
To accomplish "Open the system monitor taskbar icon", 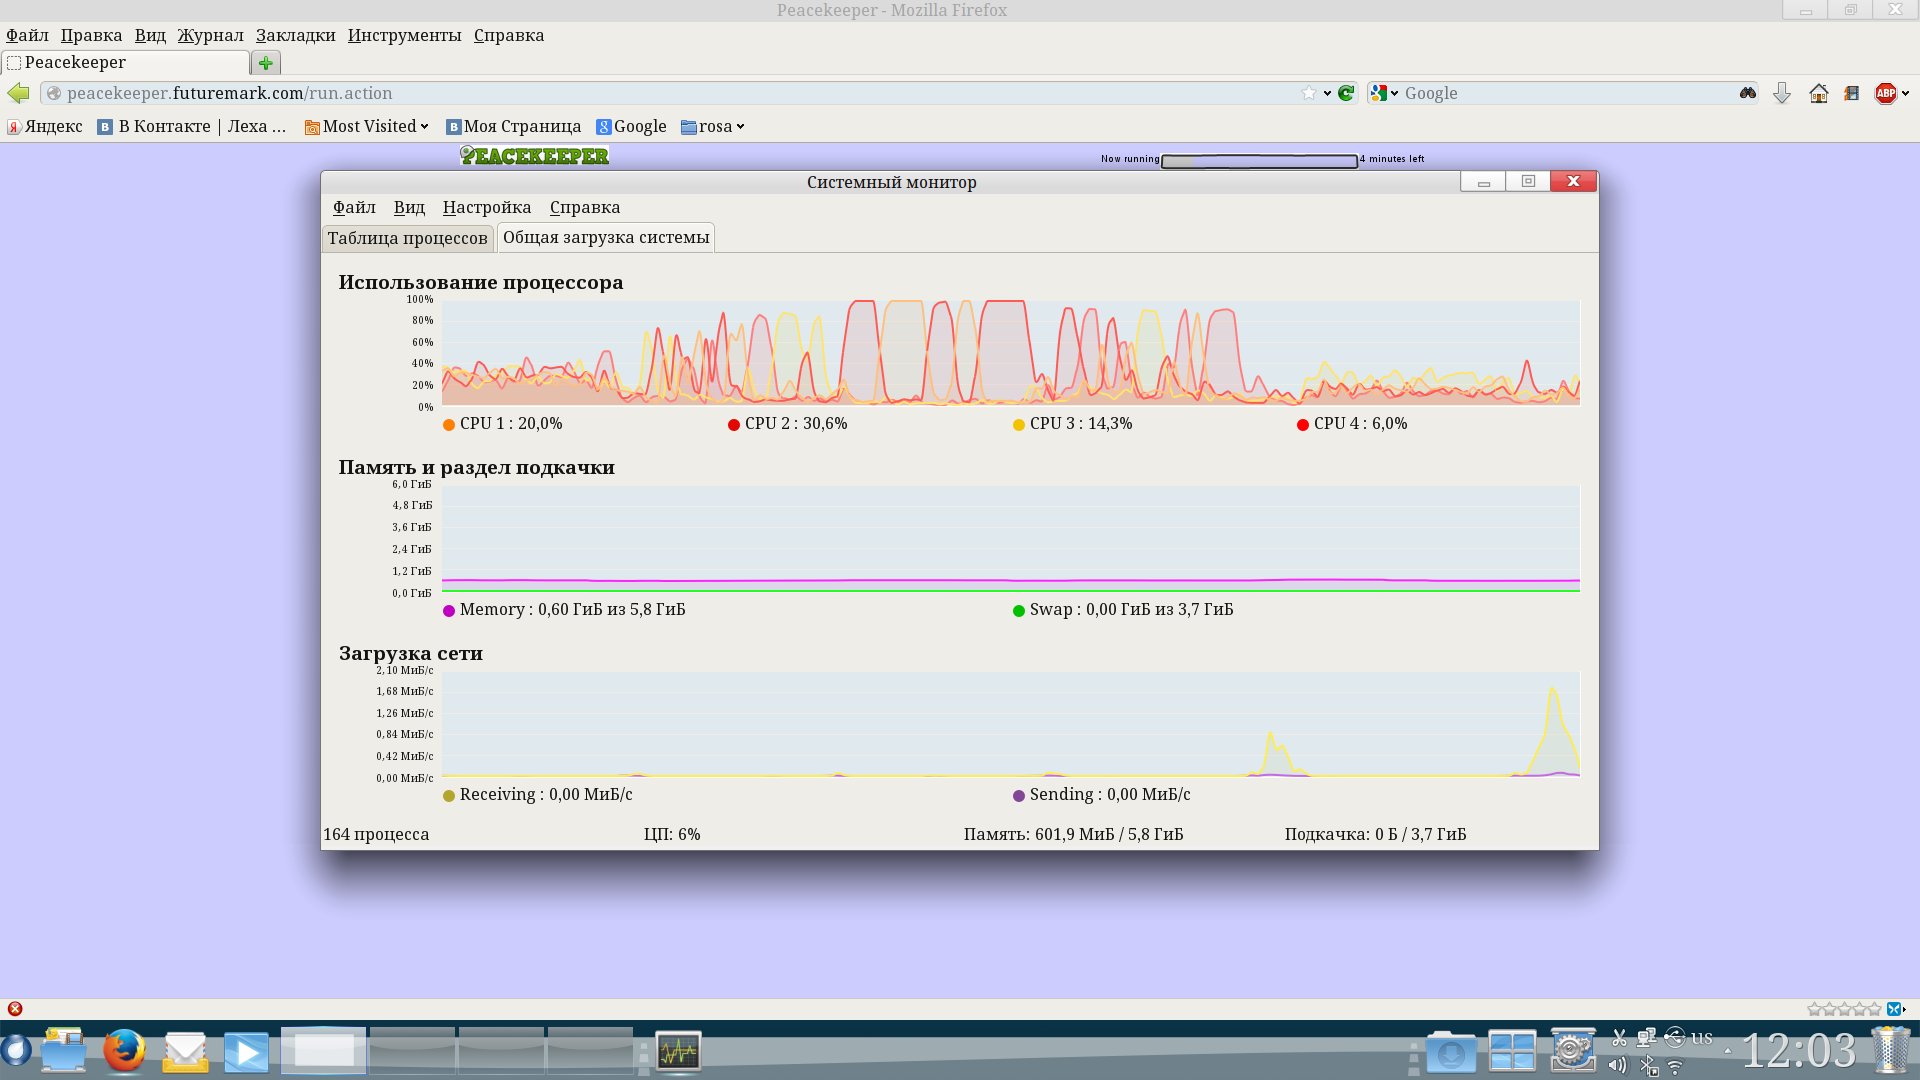I will 678,1051.
